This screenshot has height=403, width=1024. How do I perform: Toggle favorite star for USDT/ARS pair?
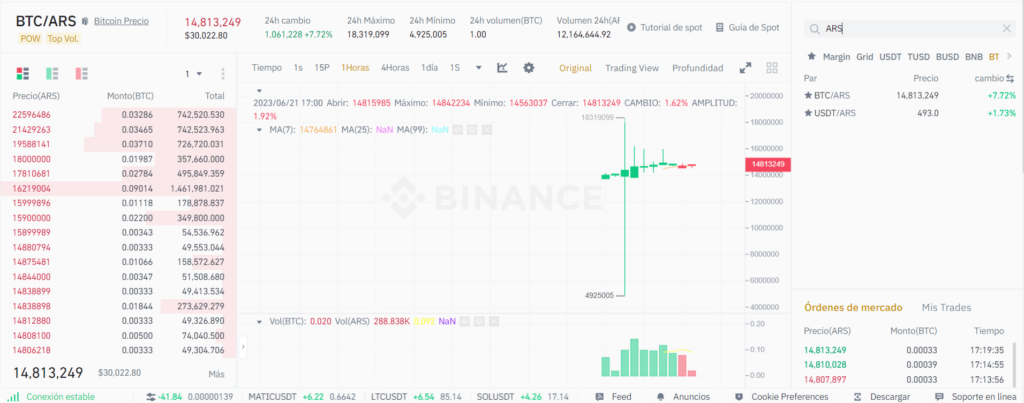click(x=808, y=113)
